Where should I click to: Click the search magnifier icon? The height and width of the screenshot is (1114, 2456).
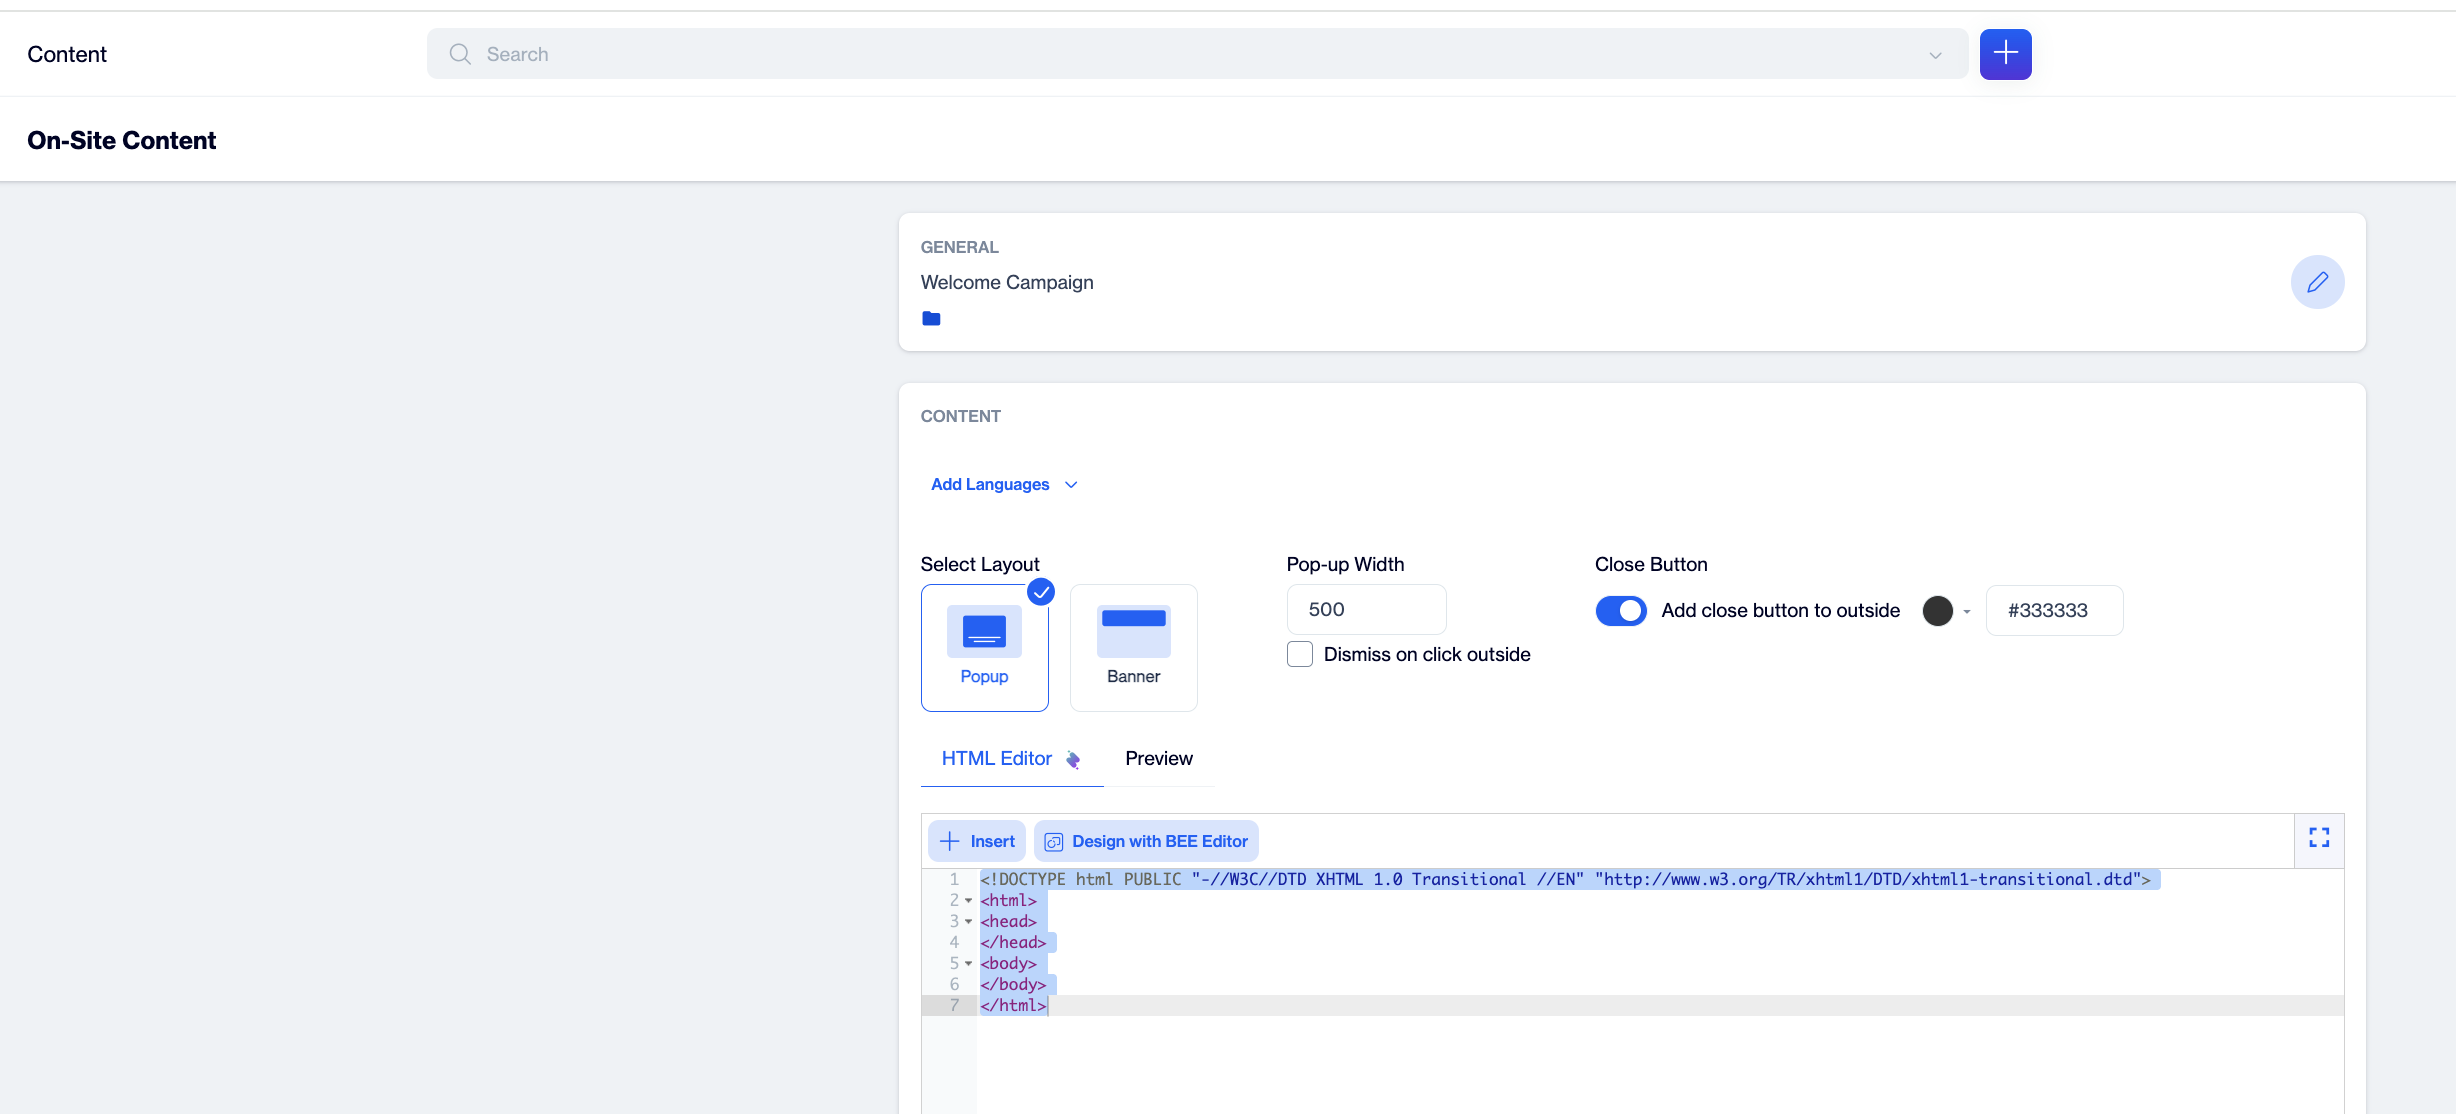pos(460,54)
